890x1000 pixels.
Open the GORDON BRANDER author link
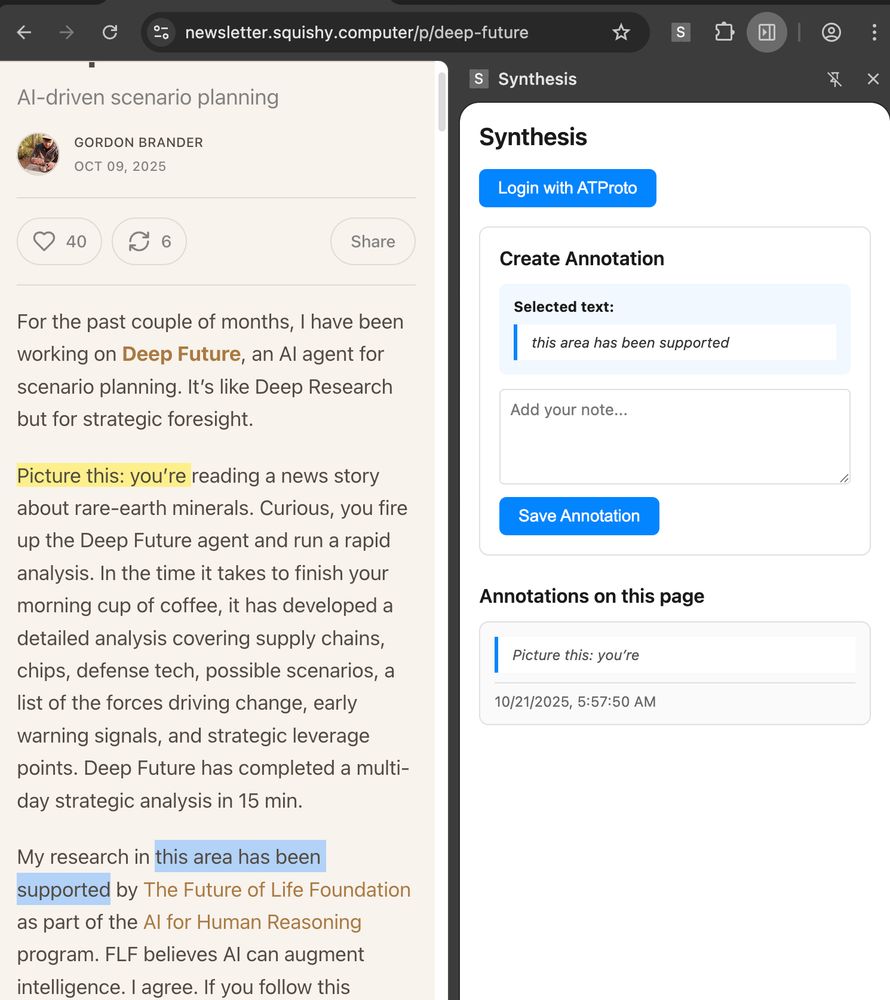point(138,142)
